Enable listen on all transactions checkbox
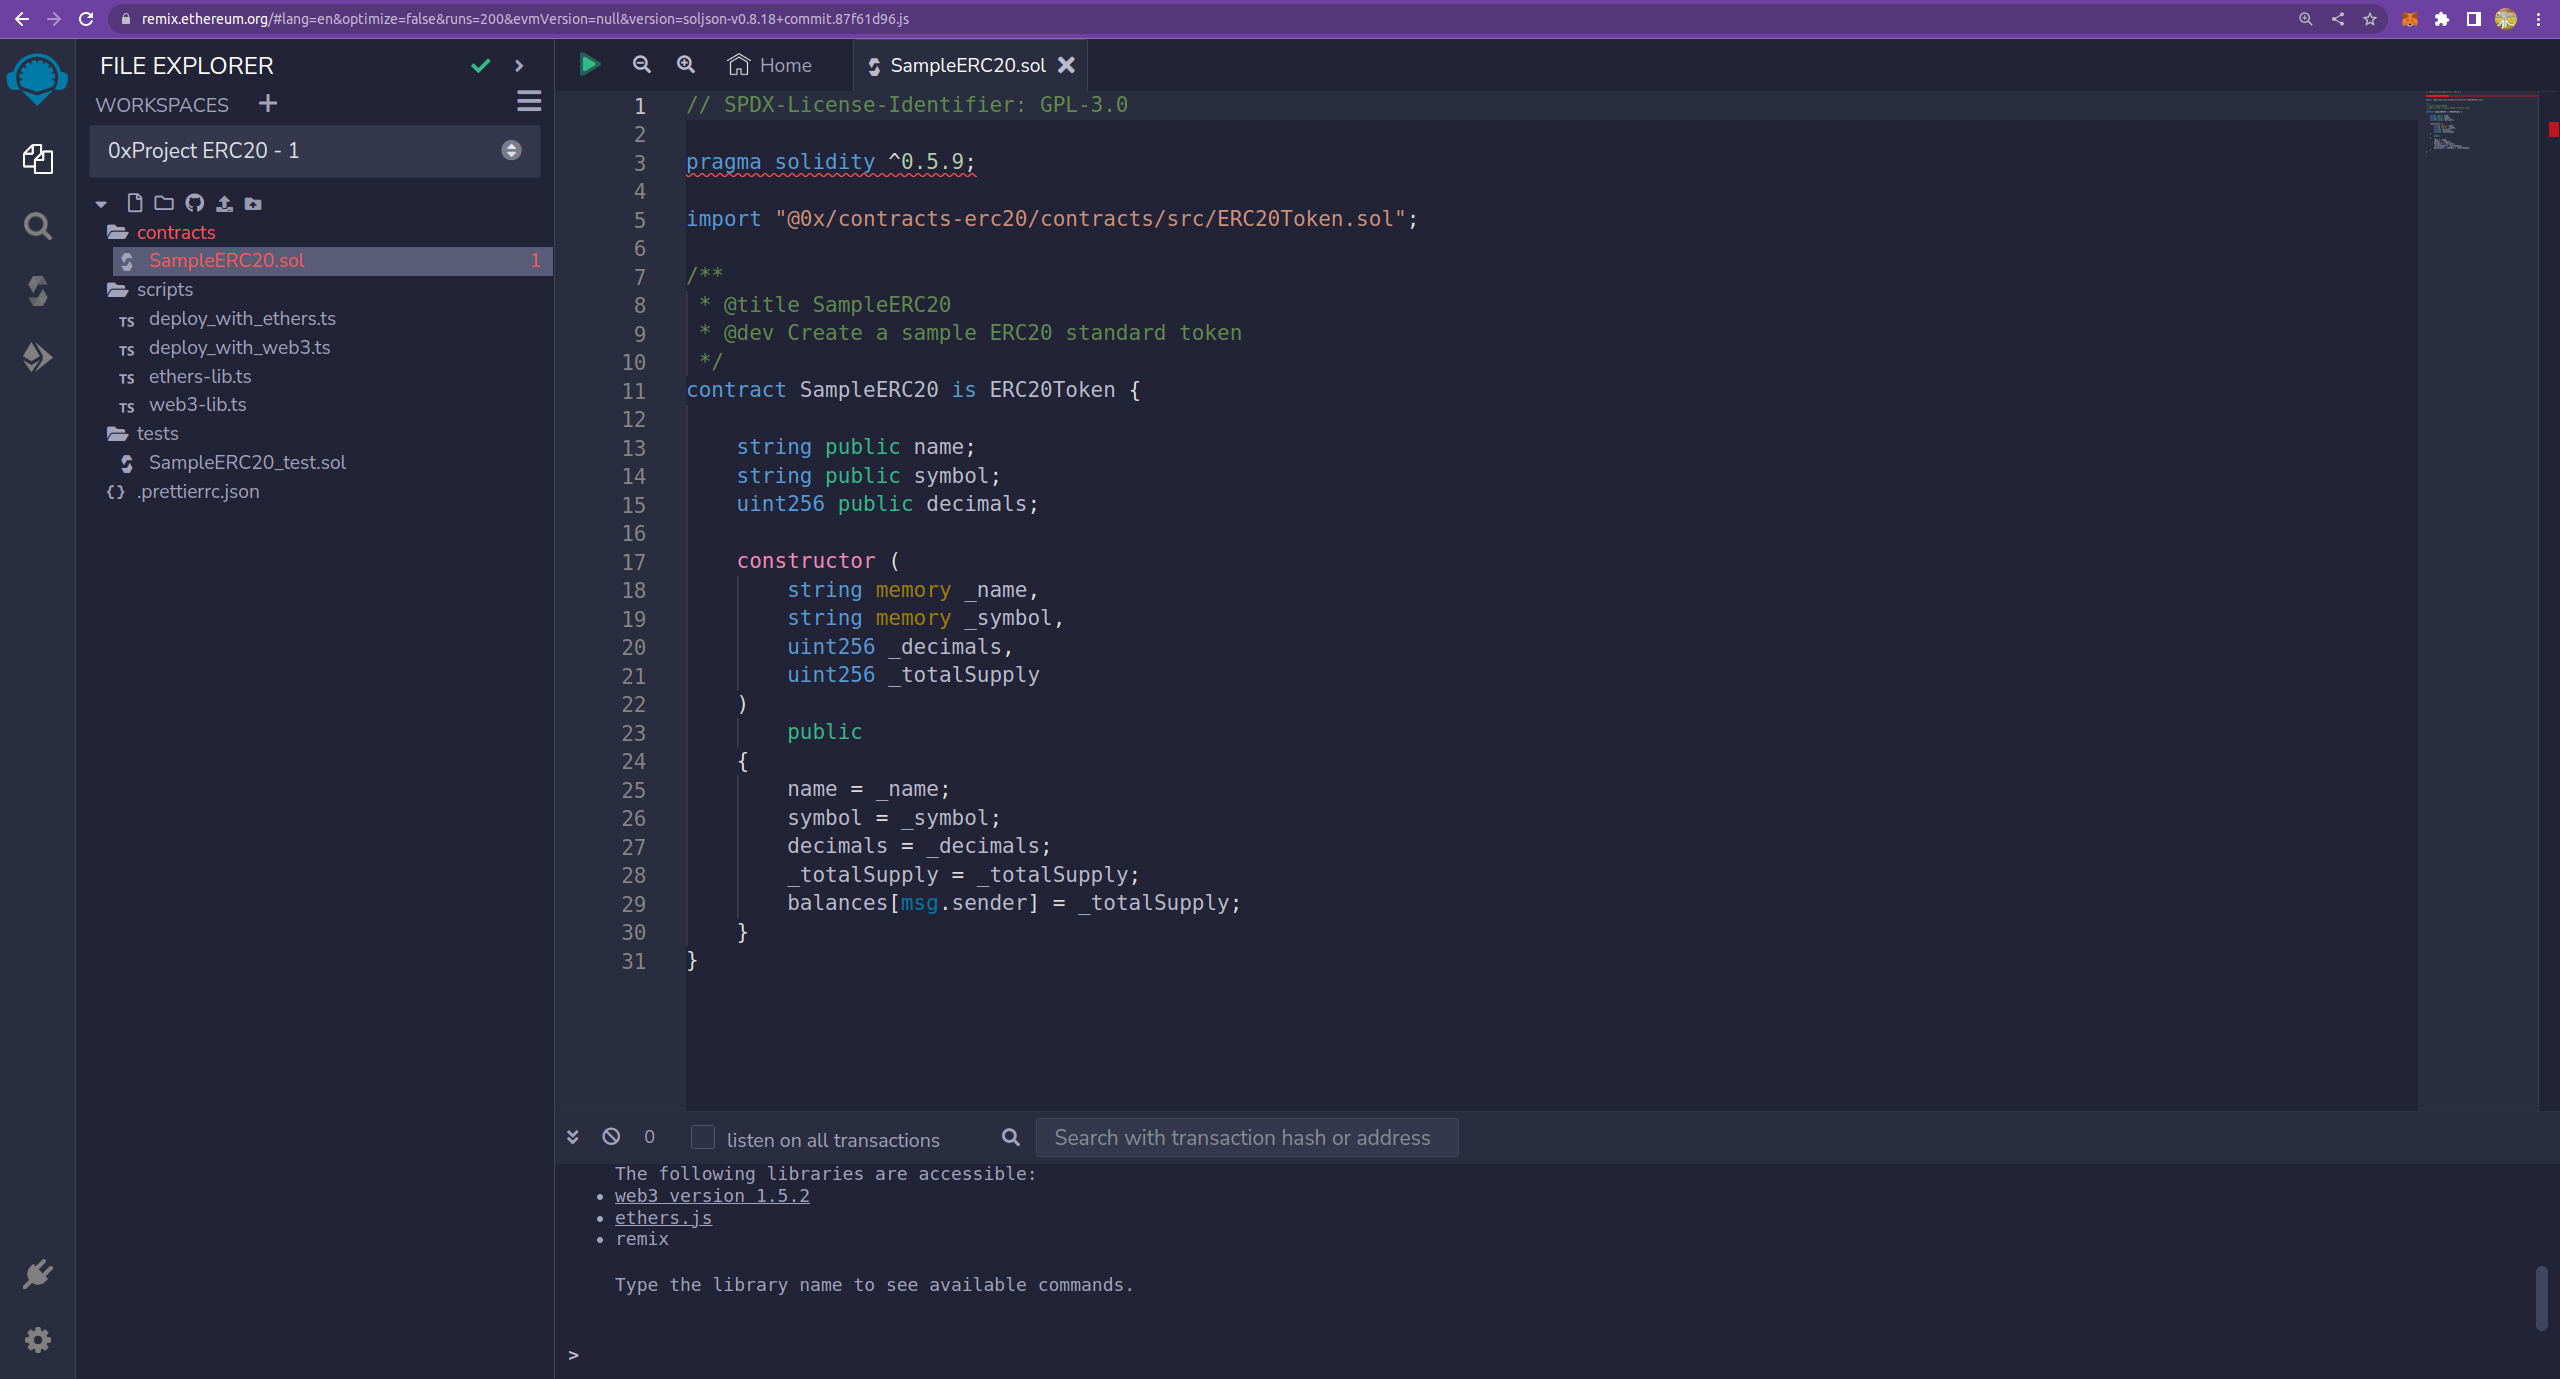Screen dimensions: 2560x1379 click(703, 1138)
